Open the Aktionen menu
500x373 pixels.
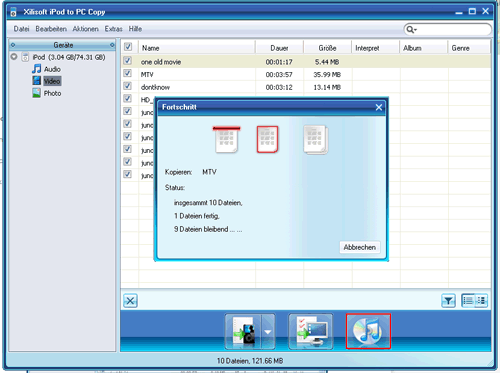[86, 29]
